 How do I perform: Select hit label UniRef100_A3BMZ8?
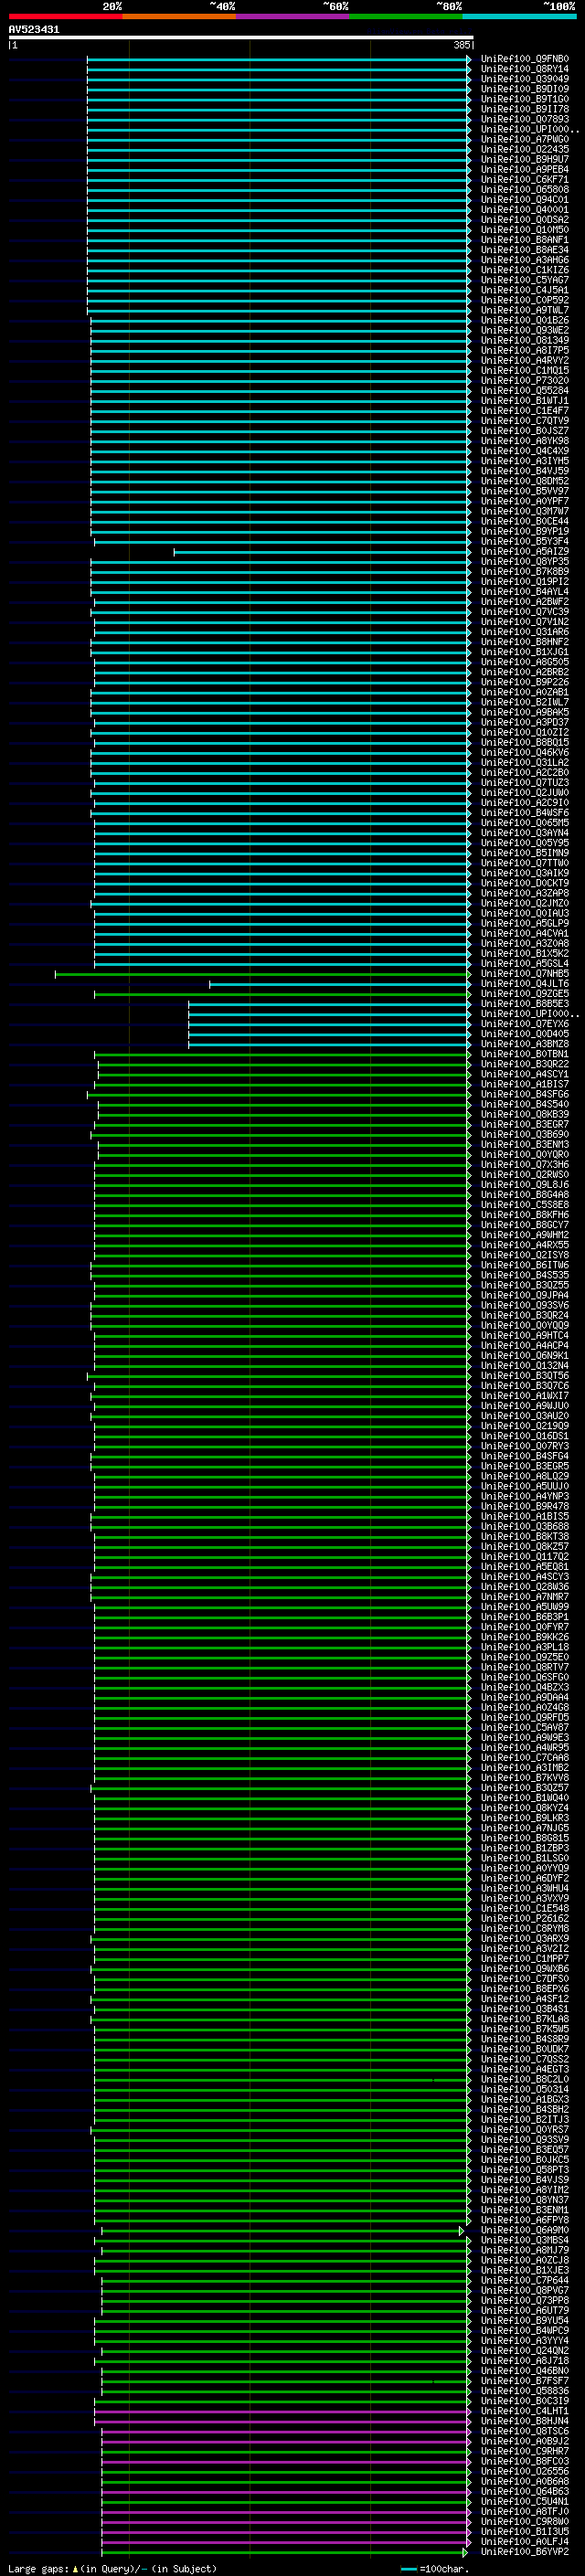tap(525, 1044)
